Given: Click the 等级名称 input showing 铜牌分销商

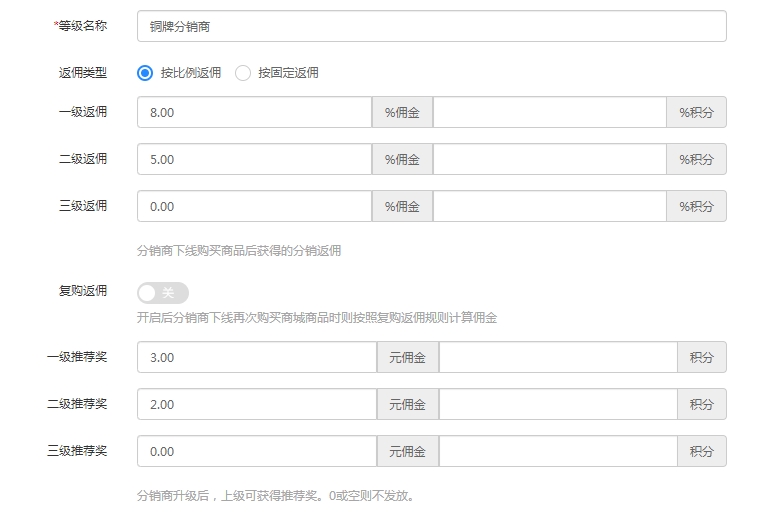Looking at the screenshot, I should tap(431, 26).
